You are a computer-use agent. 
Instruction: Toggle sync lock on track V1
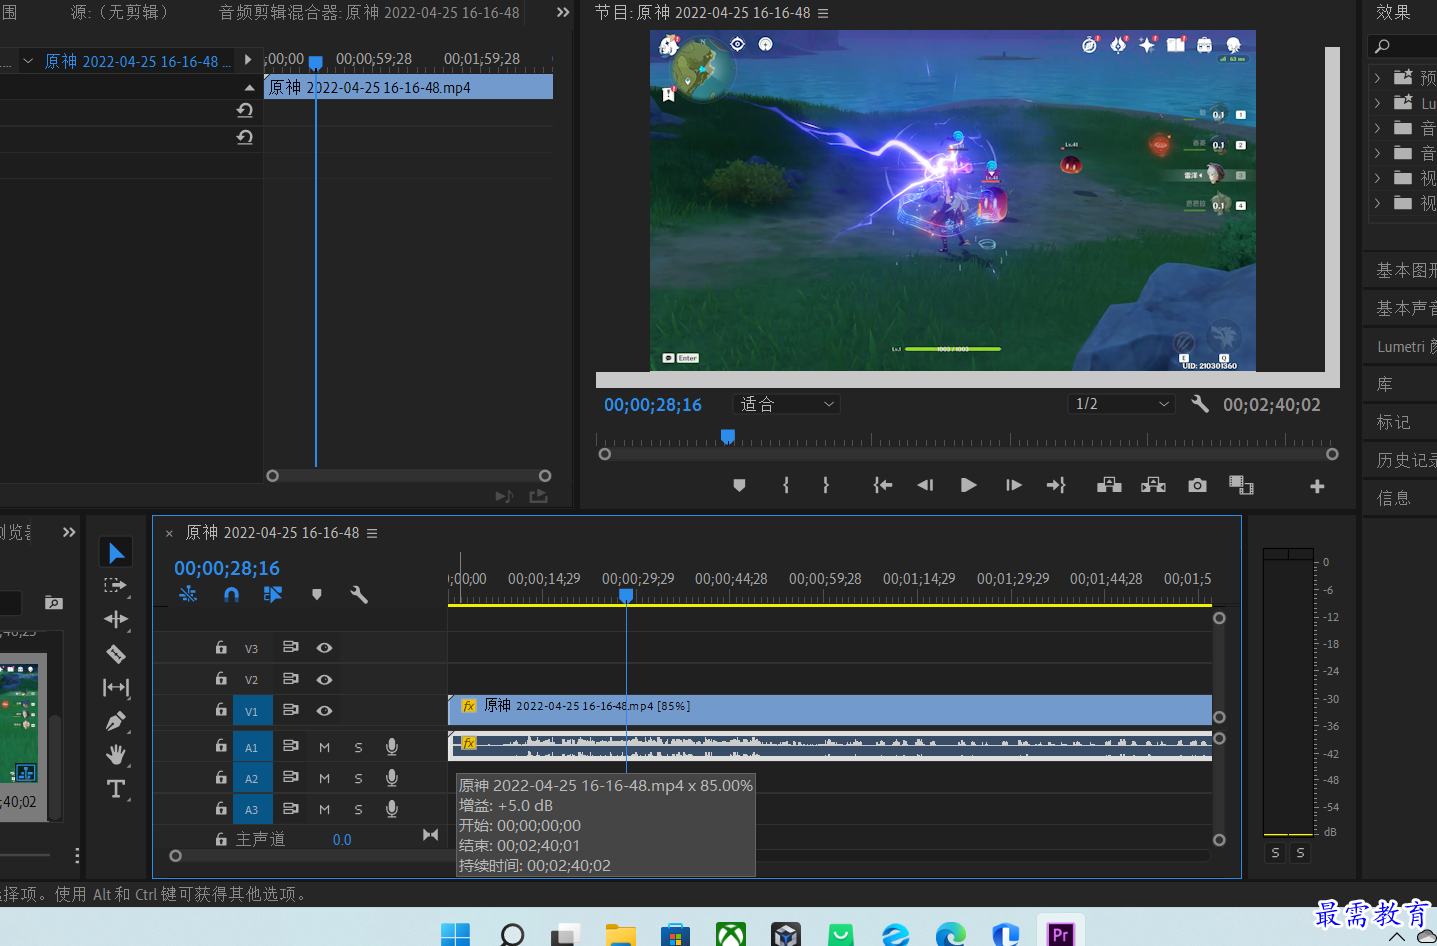[x=290, y=710]
